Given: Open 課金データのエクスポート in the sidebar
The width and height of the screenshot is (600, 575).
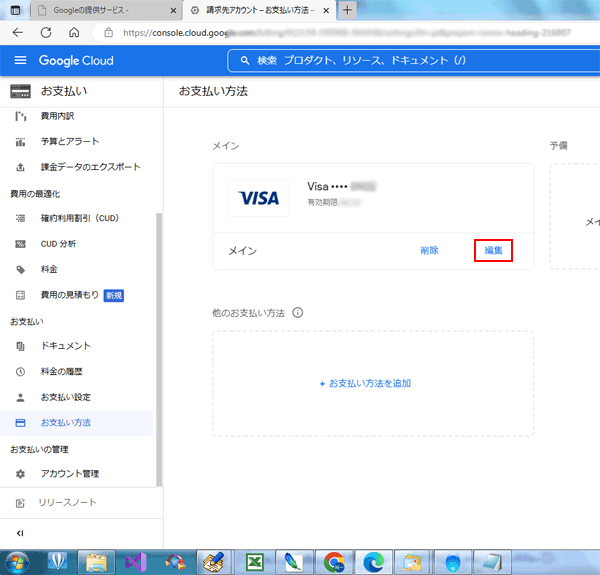Looking at the screenshot, I should 91,167.
